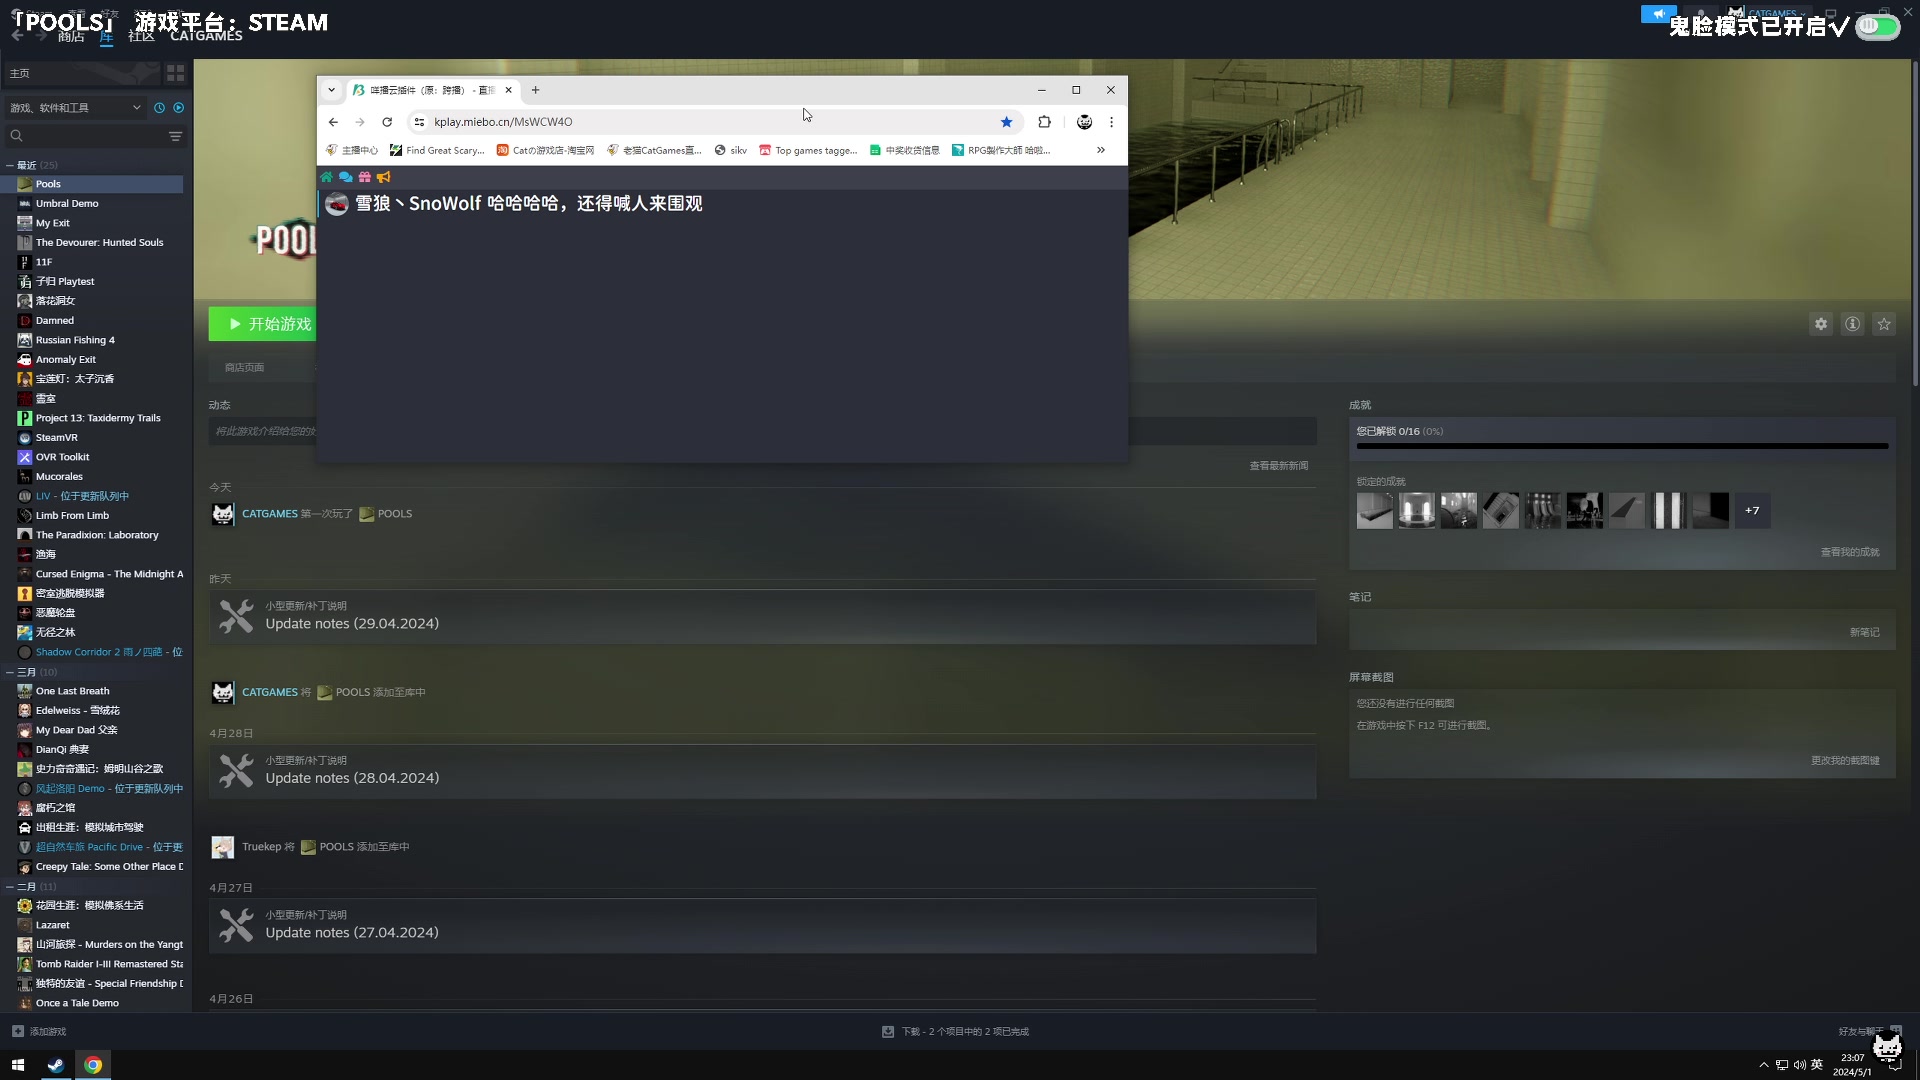Open Chrome tab search dropdown

(x=331, y=90)
